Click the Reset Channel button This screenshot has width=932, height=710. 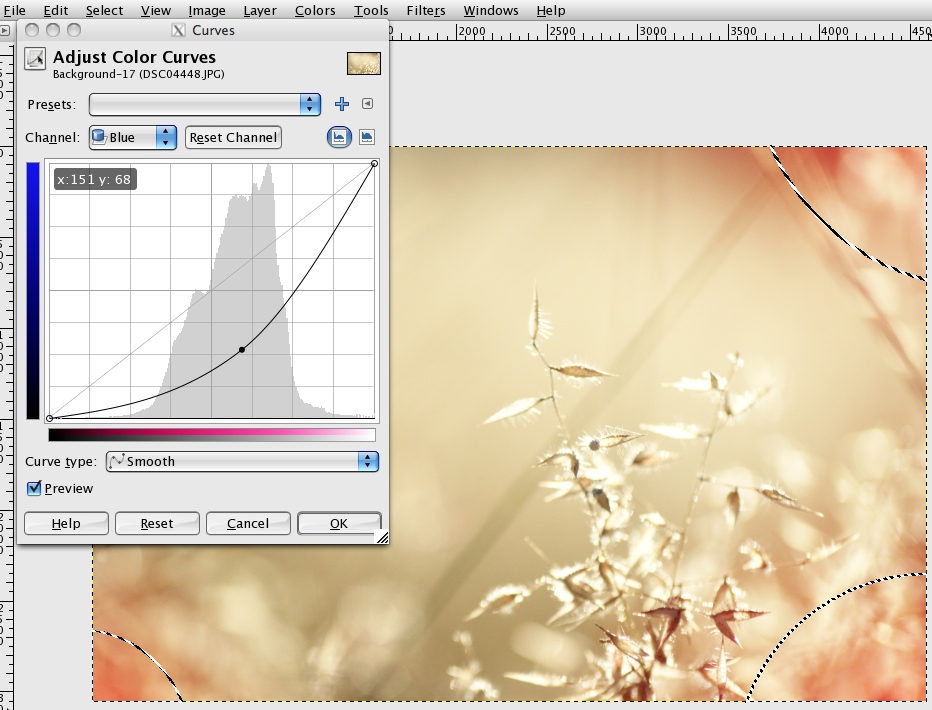[x=233, y=137]
